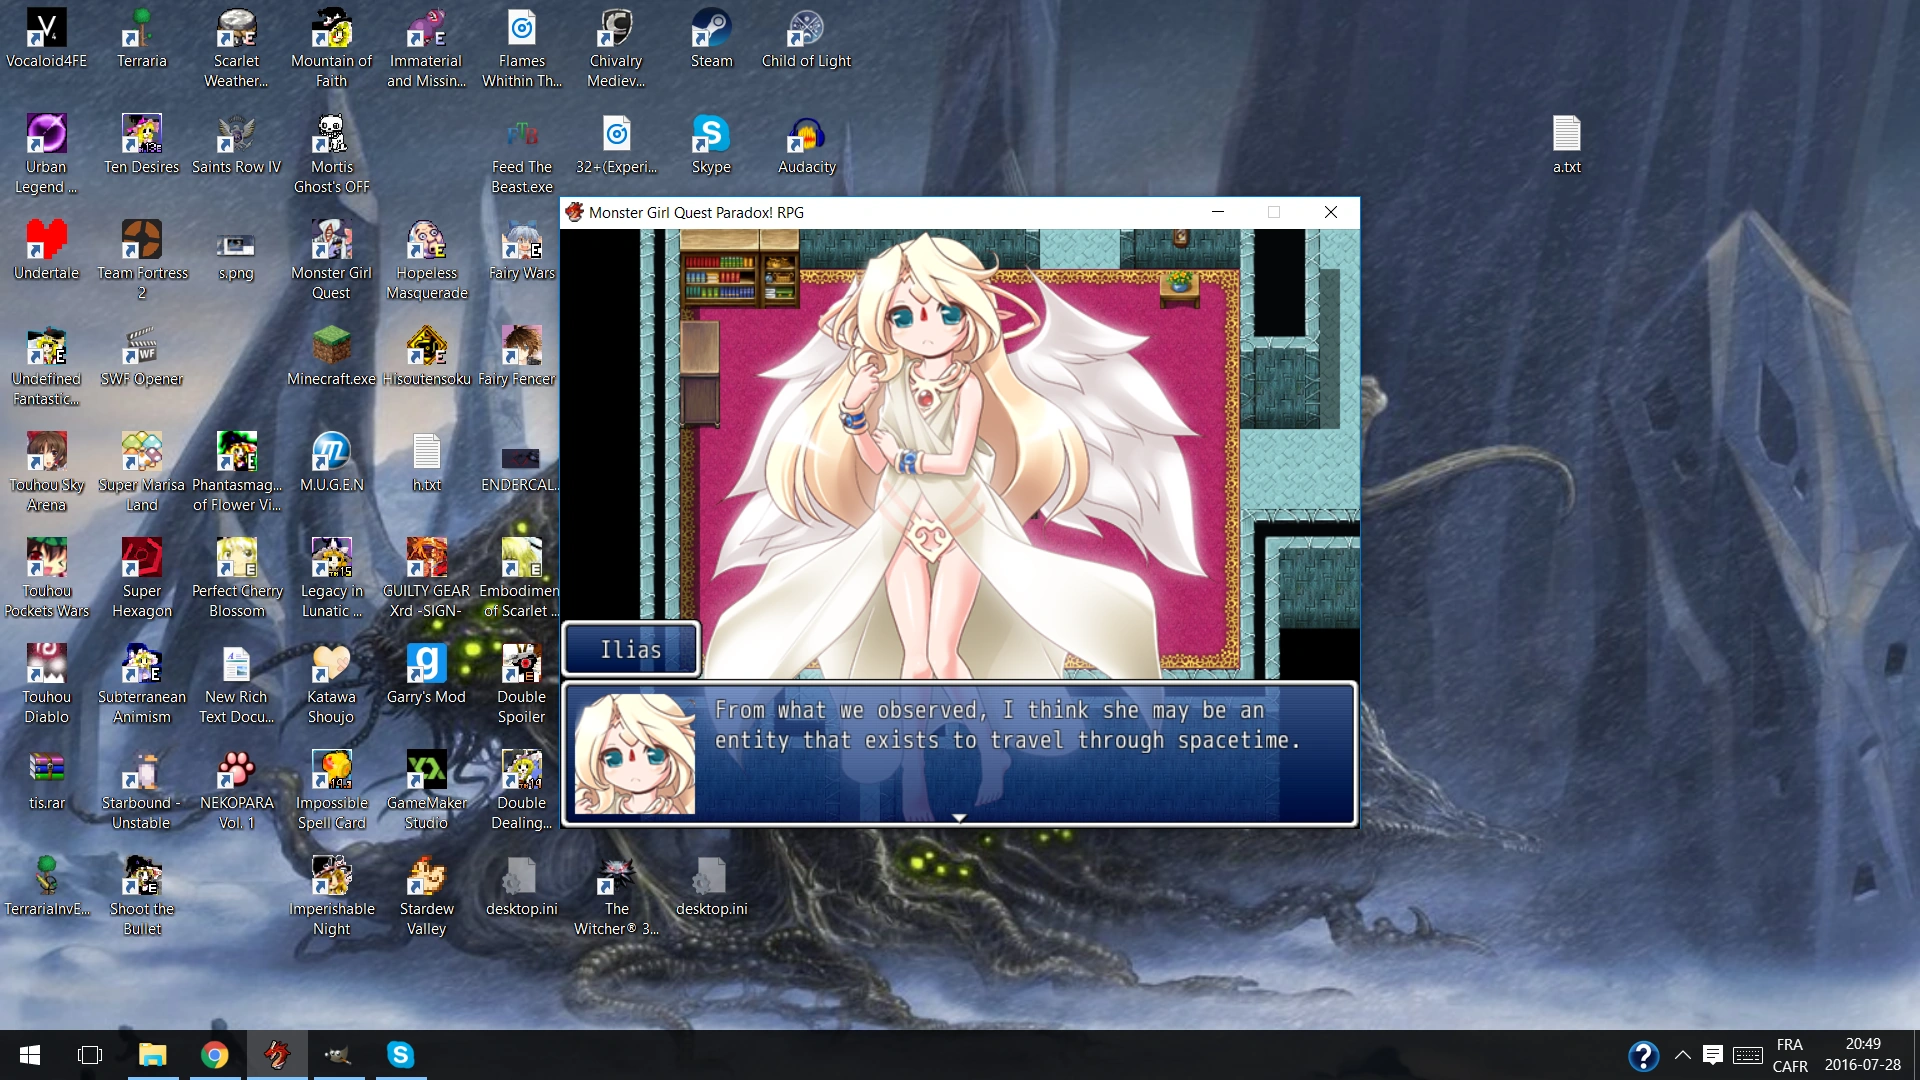Open the Windows Start menu
1920x1080 pixels.
tap(30, 1055)
